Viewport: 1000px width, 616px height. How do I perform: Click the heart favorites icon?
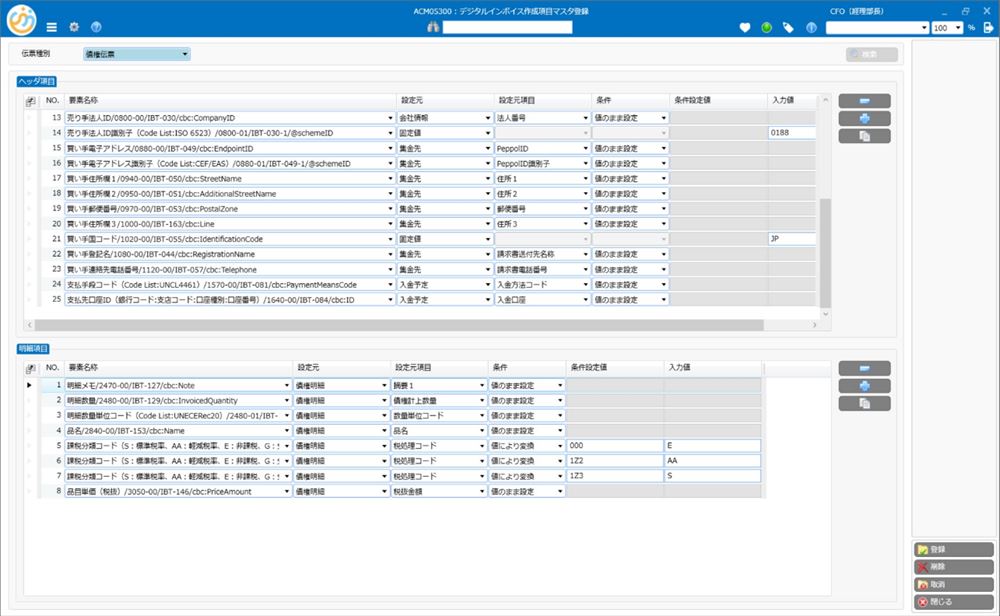(x=744, y=28)
